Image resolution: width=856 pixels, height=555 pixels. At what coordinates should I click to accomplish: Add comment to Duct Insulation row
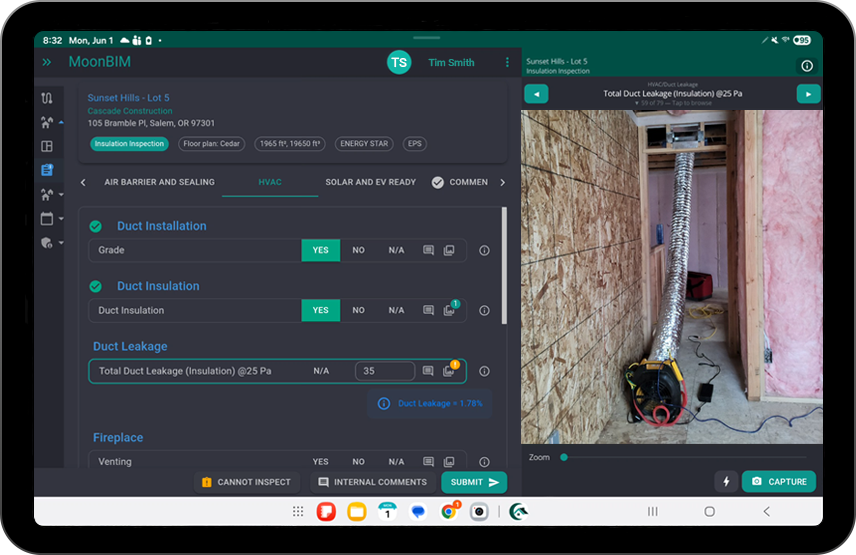[429, 310]
